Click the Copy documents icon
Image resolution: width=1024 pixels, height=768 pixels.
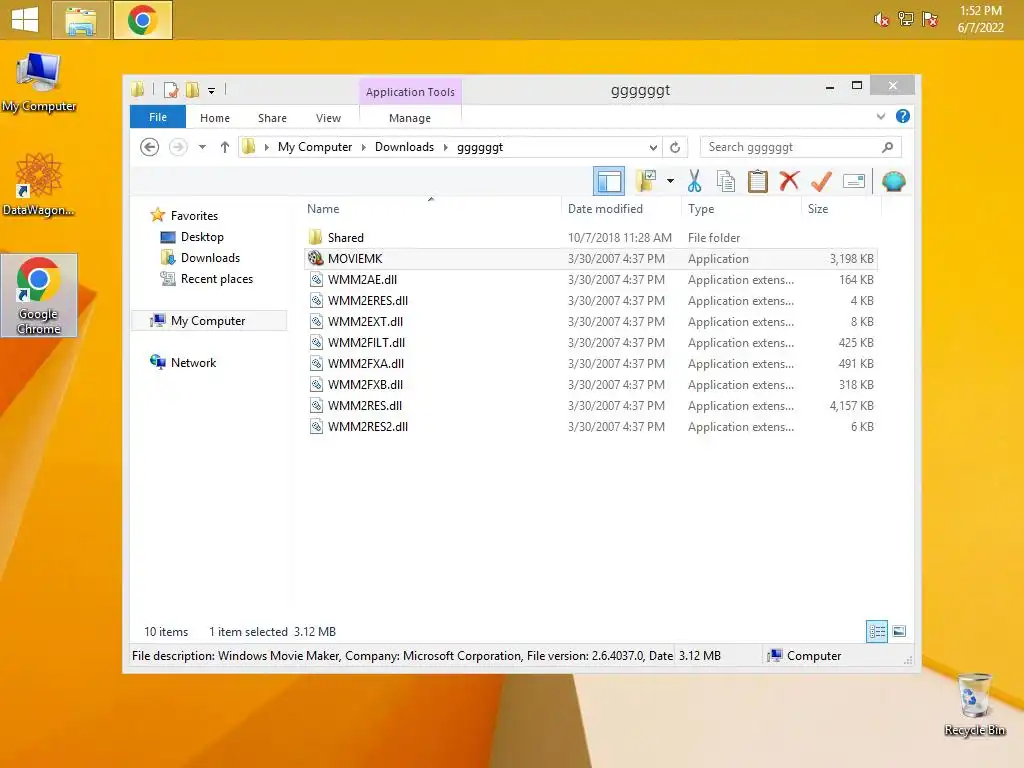(726, 181)
